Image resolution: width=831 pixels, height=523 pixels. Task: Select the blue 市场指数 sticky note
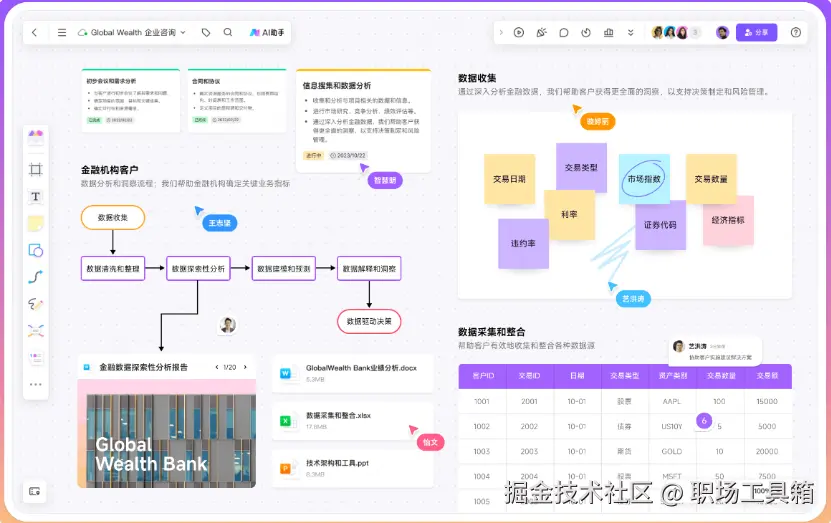click(x=644, y=179)
